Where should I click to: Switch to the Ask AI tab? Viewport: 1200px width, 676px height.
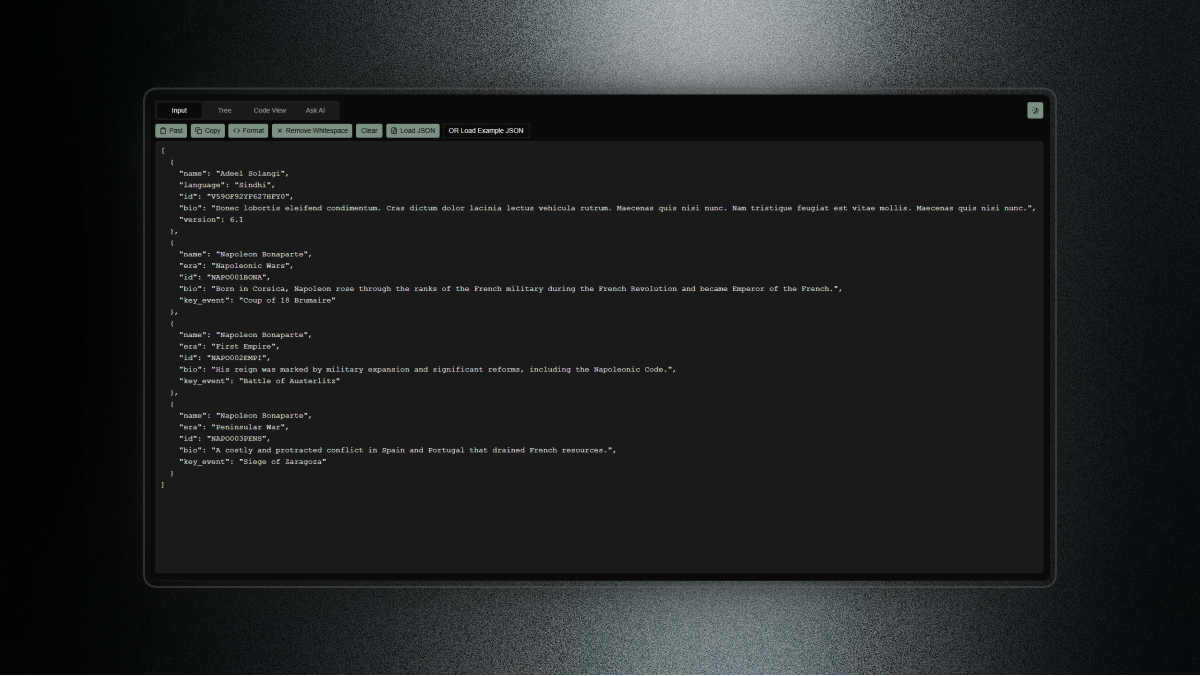(316, 110)
